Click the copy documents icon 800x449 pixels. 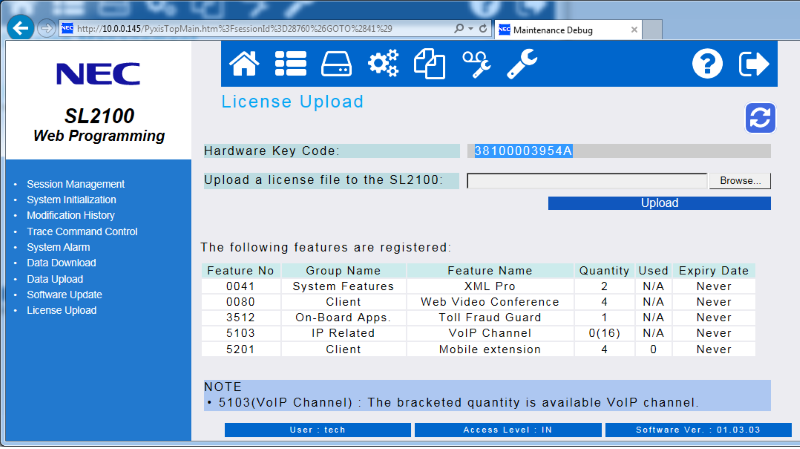pyautogui.click(x=429, y=64)
